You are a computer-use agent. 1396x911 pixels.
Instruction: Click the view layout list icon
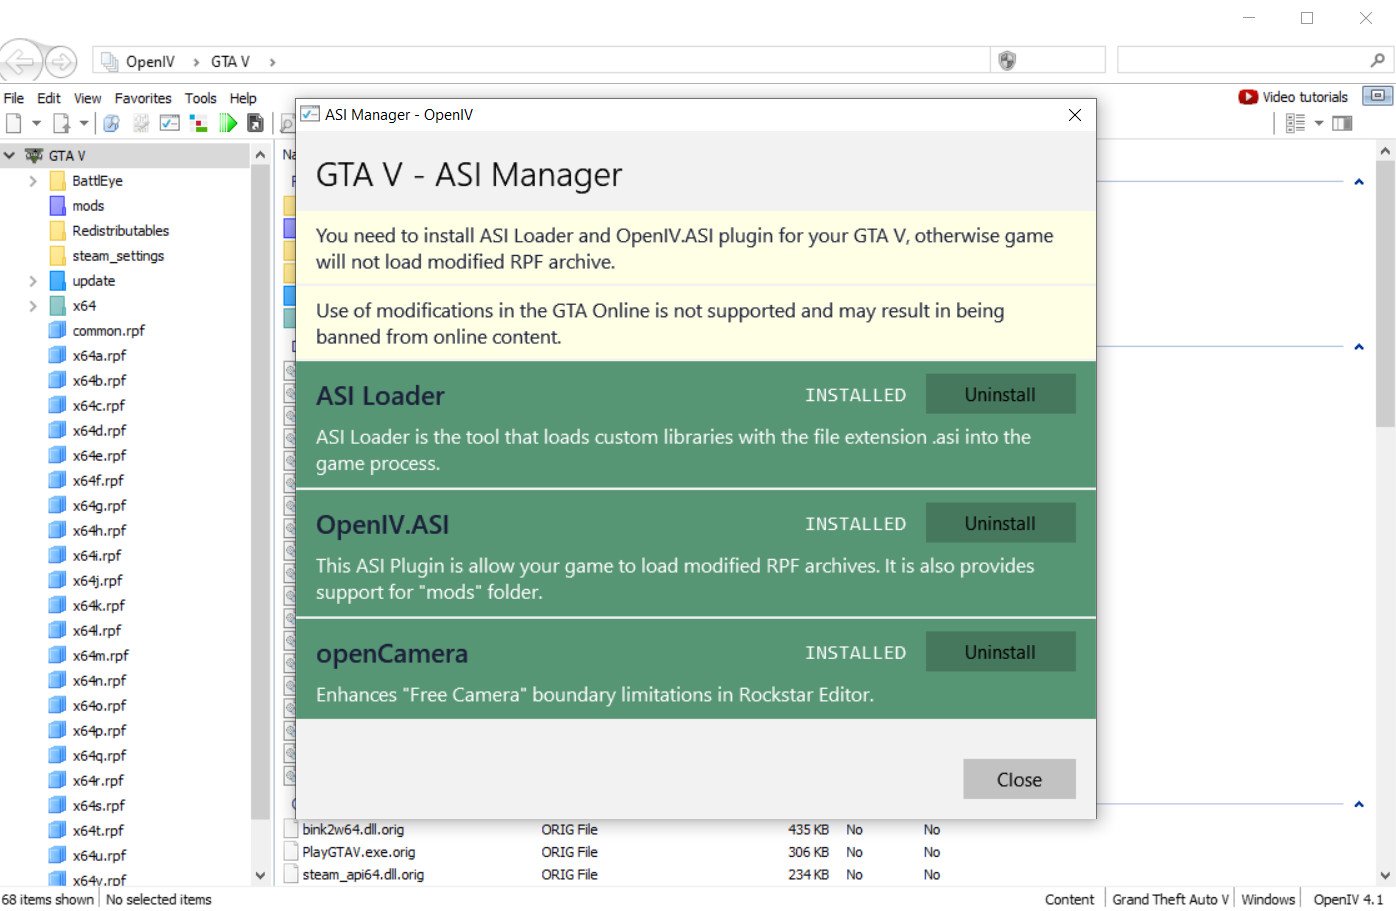[x=1295, y=123]
